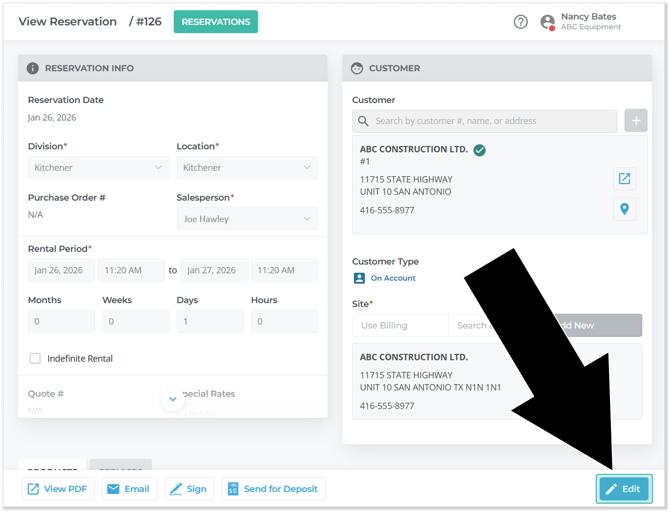Select the Use Billing site tab

coord(400,325)
